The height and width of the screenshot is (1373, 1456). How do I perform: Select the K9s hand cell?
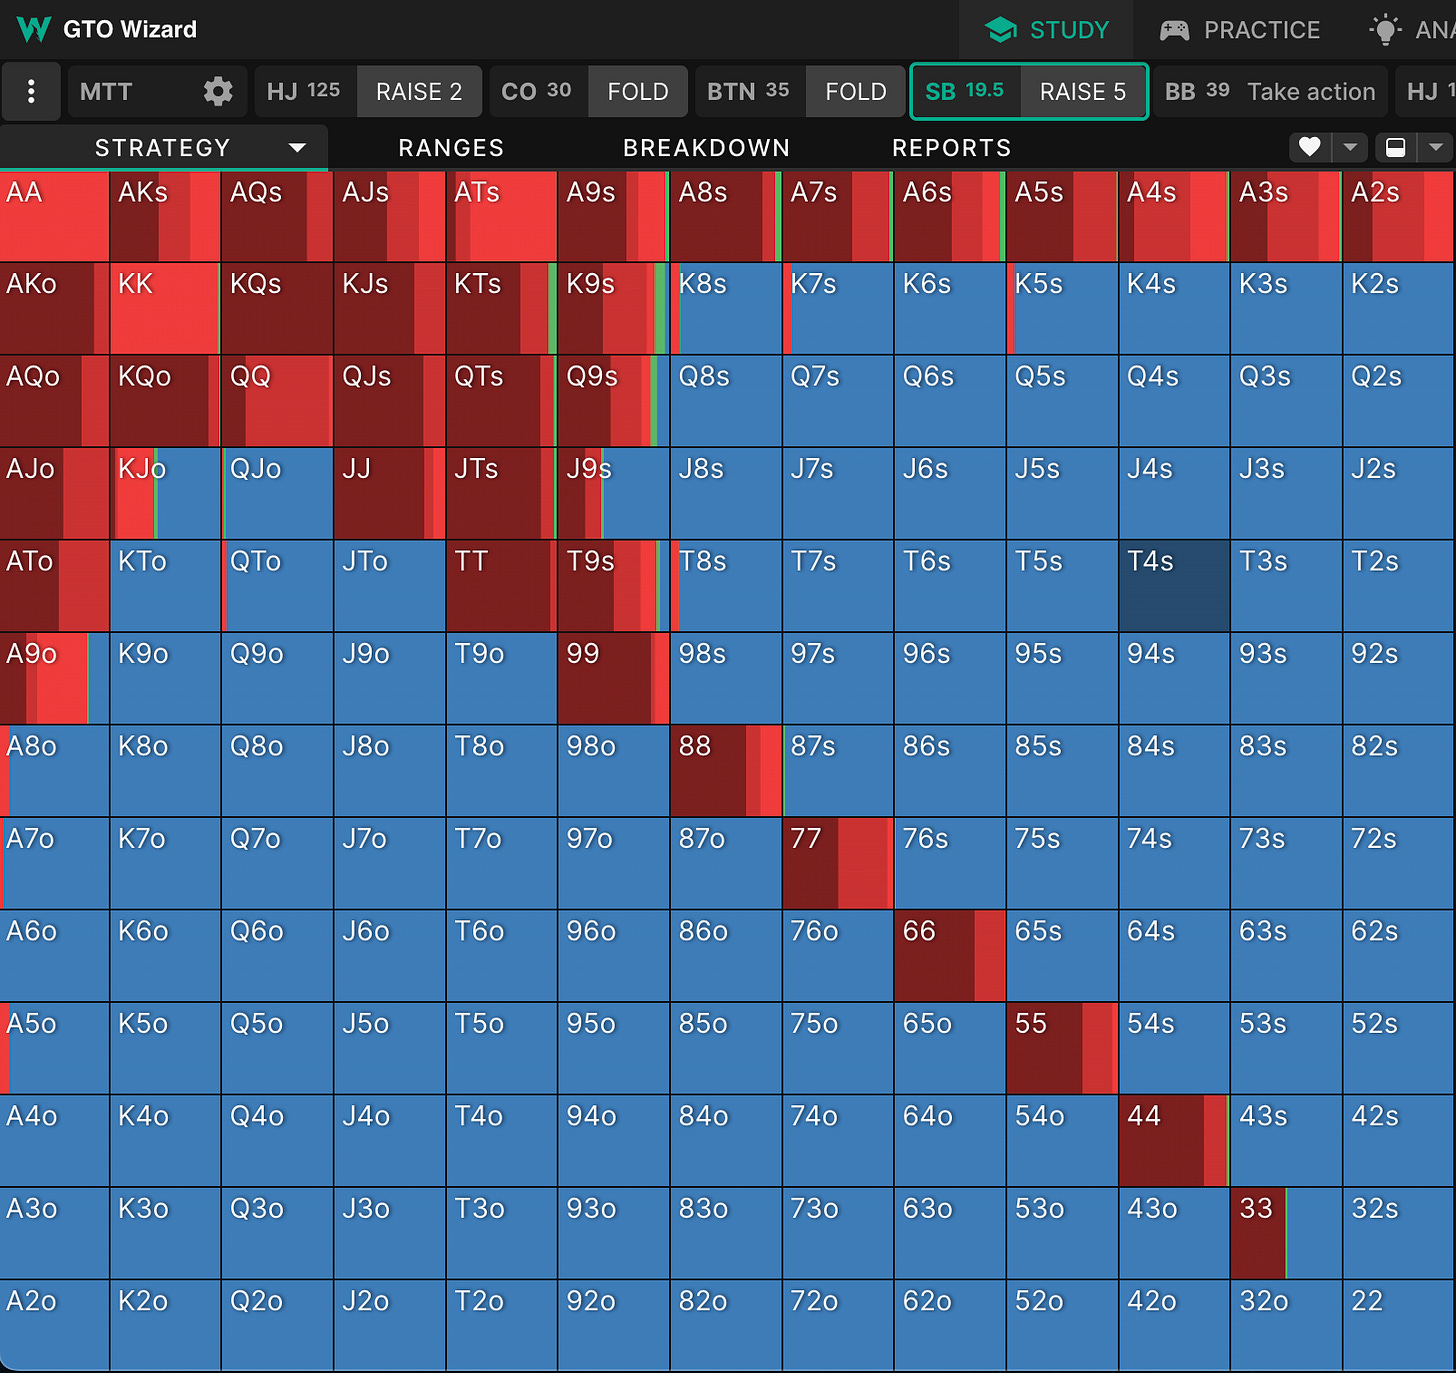click(x=613, y=308)
